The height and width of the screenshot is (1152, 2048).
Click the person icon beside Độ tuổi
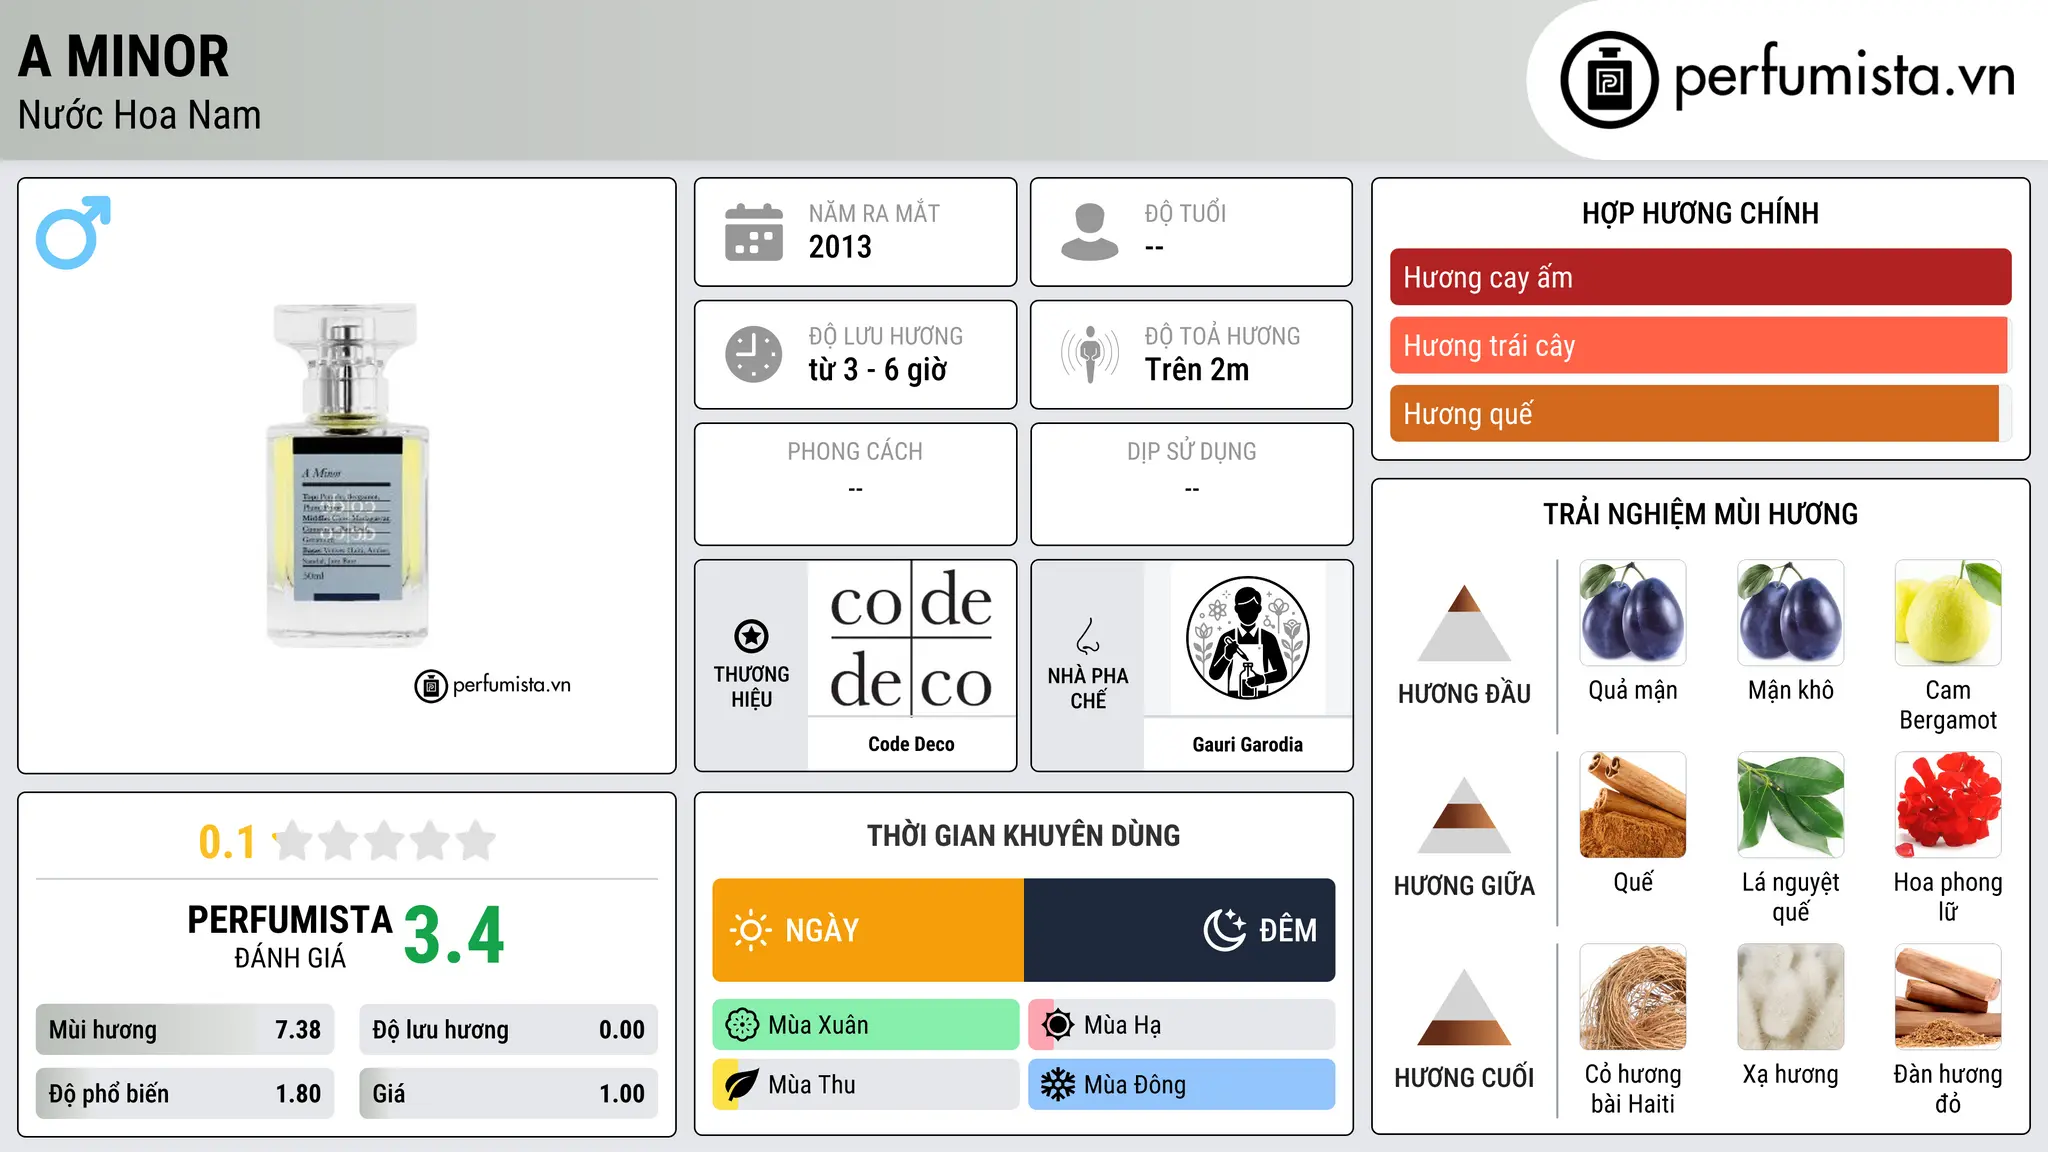point(1089,232)
